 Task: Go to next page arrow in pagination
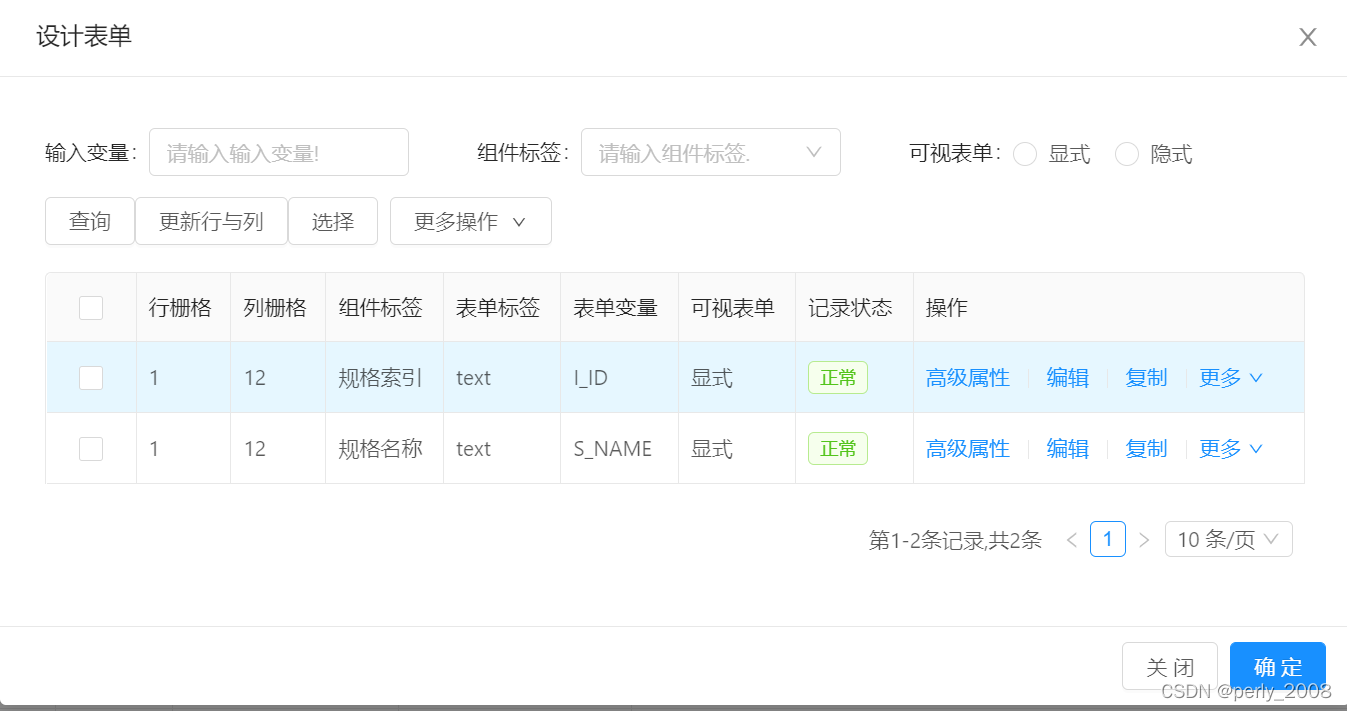point(1145,540)
